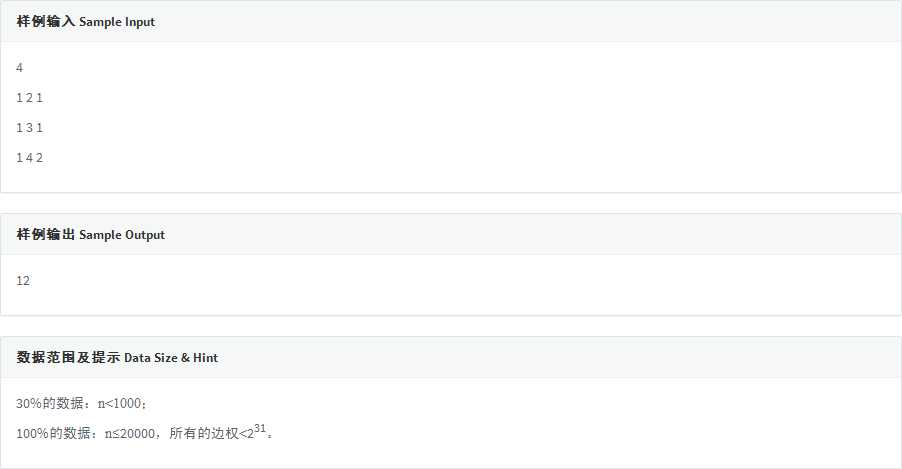The height and width of the screenshot is (469, 902).
Task: Click the sample output value 12
Action: click(x=23, y=281)
